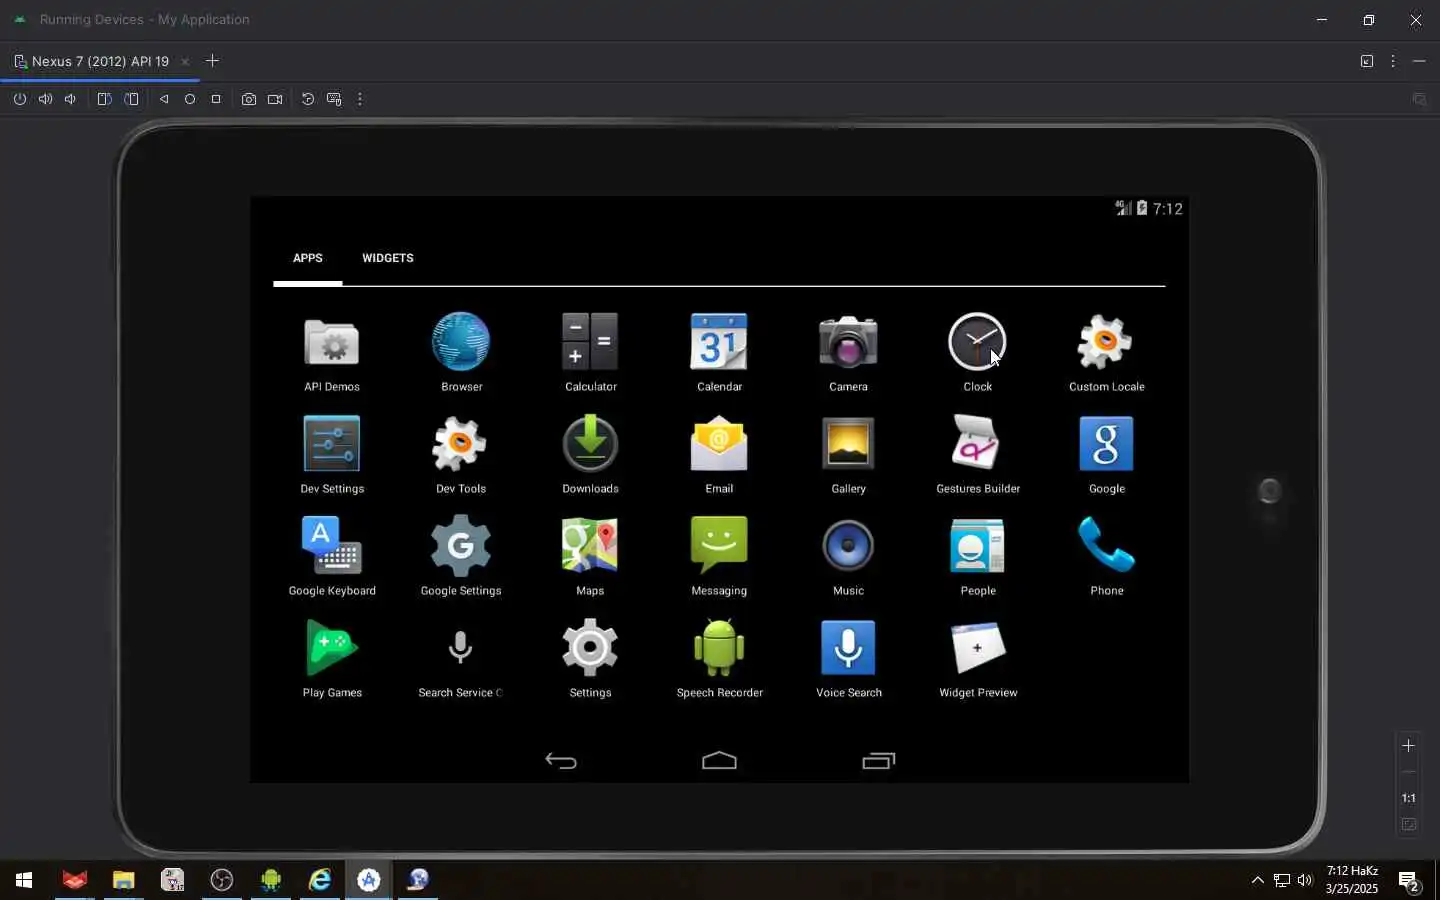This screenshot has height=900, width=1440.
Task: Open the Play Games app
Action: click(332, 659)
